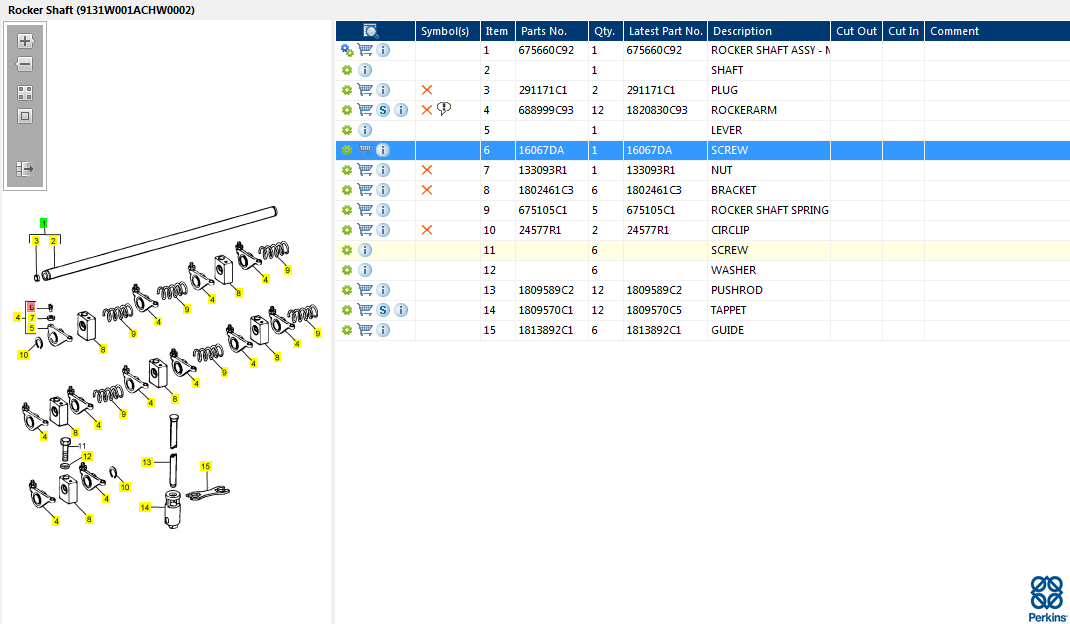Click latest part number 1820830C93

pyautogui.click(x=657, y=110)
